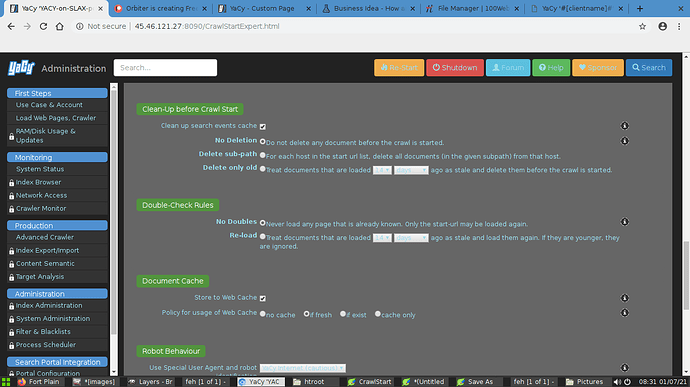Open System Status menu item
The height and width of the screenshot is (387, 690).
coord(40,169)
